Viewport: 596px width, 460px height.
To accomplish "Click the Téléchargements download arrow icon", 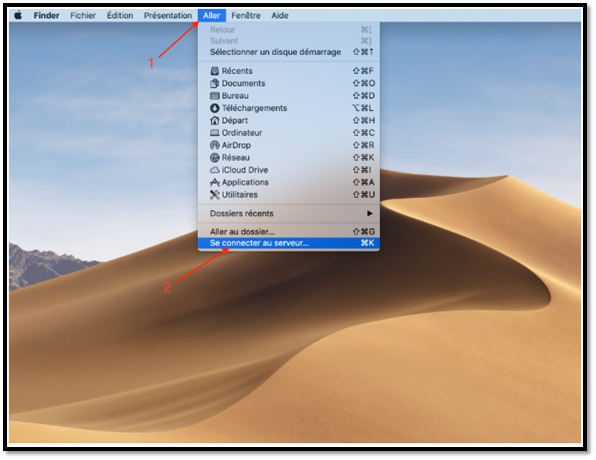I will (x=215, y=108).
